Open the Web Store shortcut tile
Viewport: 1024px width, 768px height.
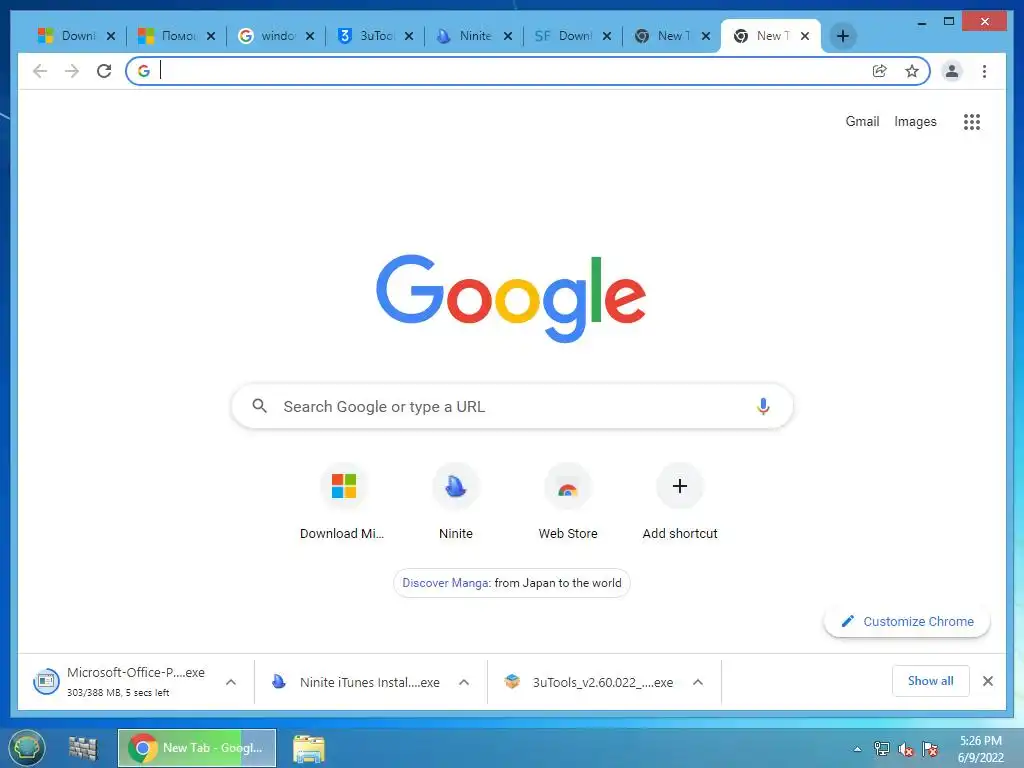click(568, 502)
